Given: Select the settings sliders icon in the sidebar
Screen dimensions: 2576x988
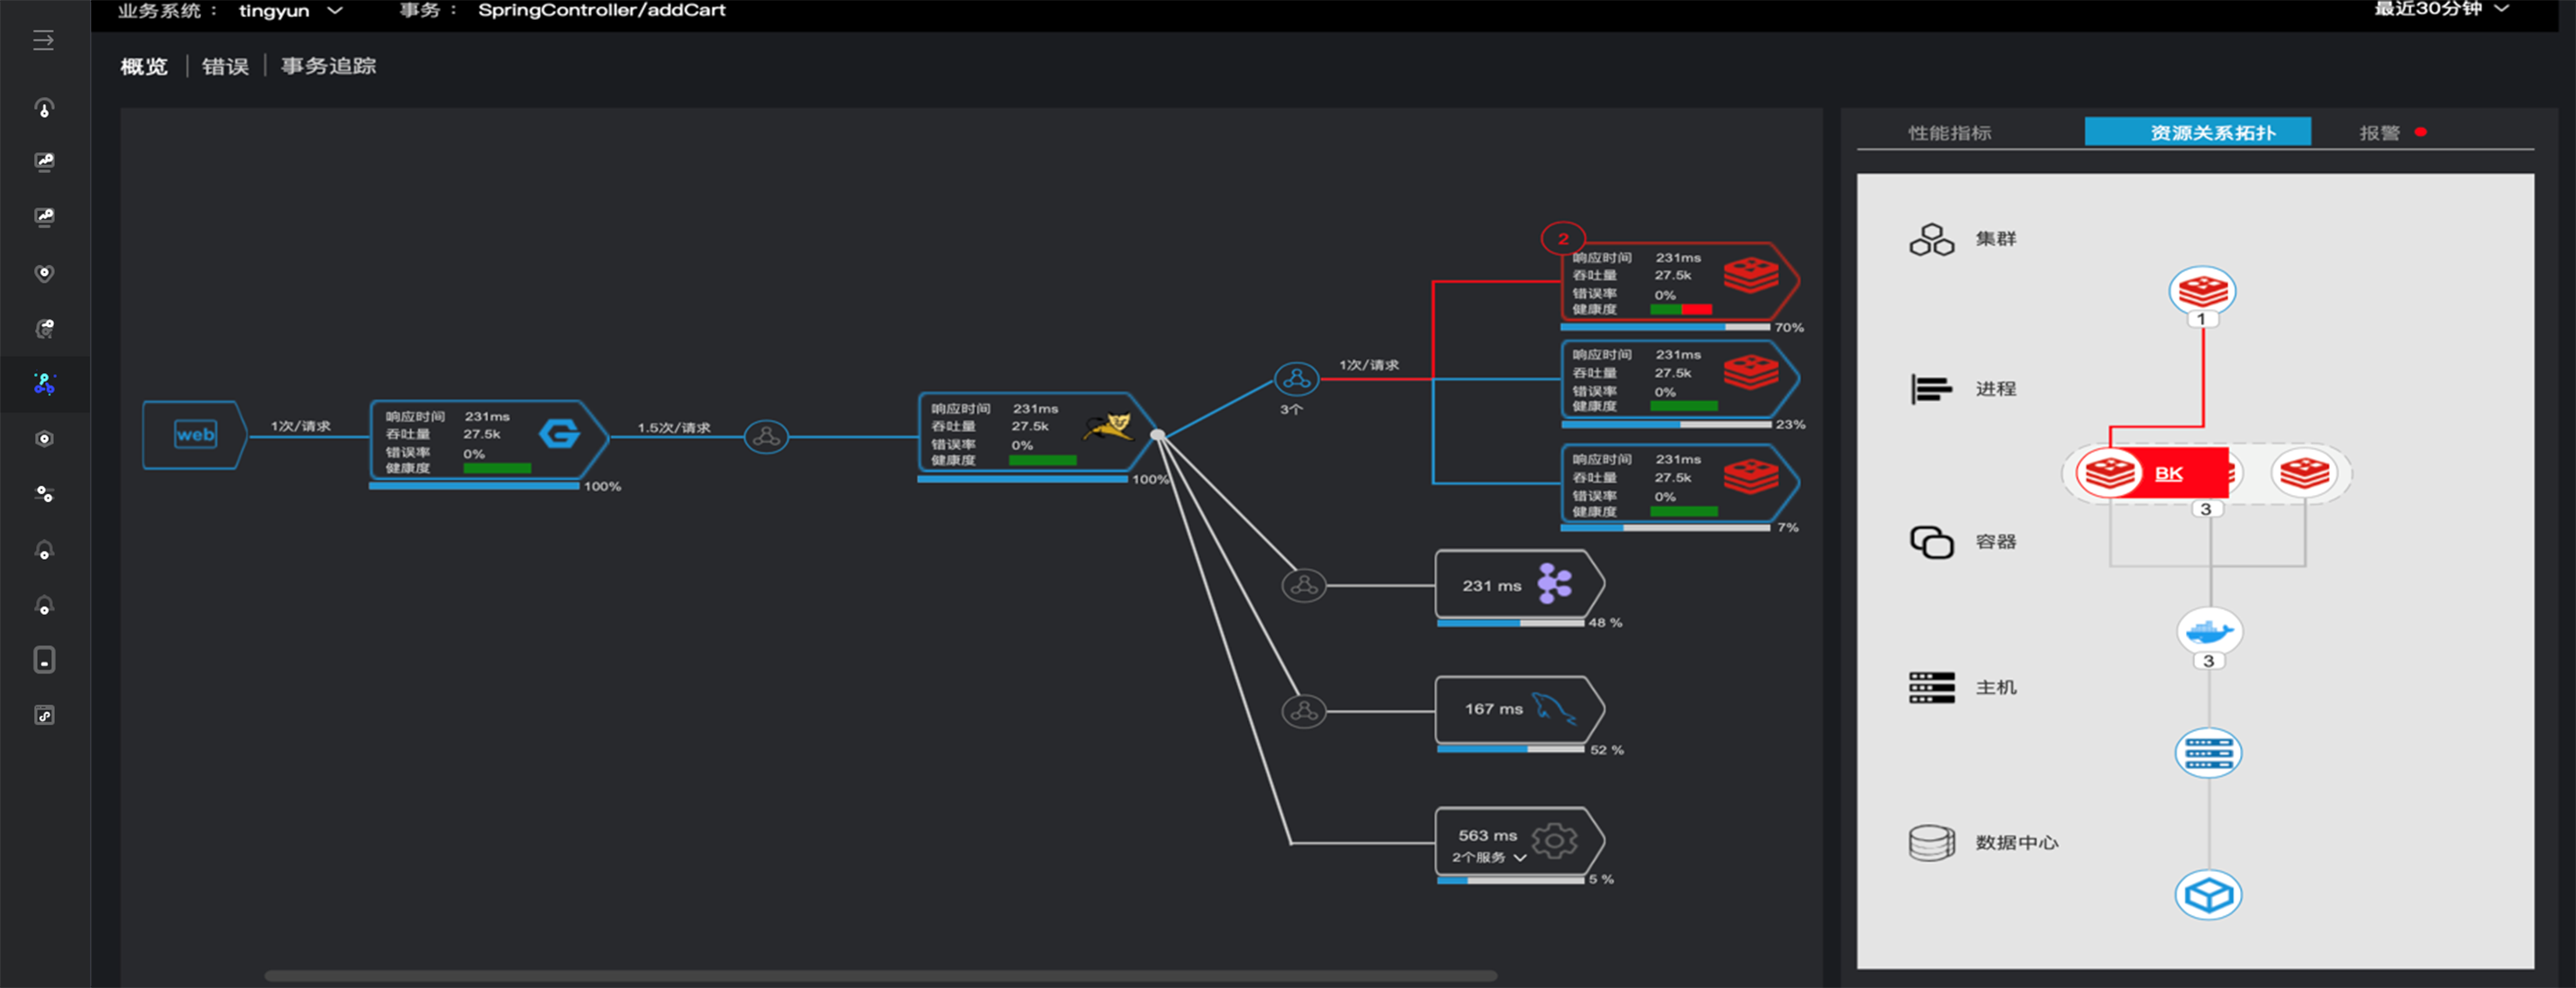Looking at the screenshot, I should (44, 493).
